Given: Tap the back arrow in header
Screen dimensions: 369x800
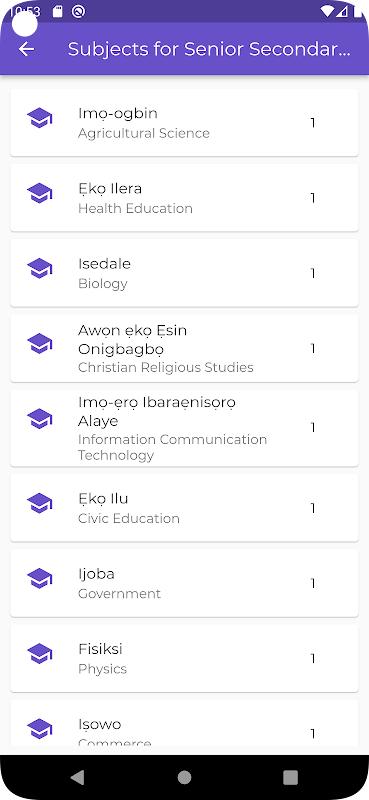Looking at the screenshot, I should point(26,49).
